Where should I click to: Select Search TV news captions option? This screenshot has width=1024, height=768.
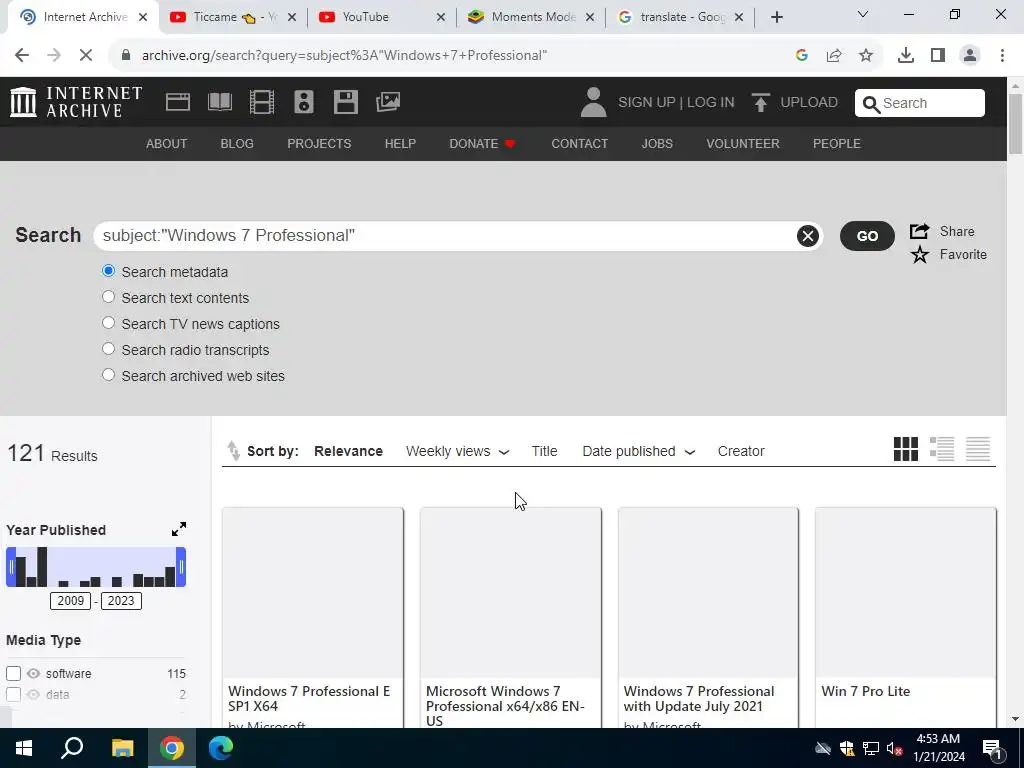pyautogui.click(x=108, y=323)
